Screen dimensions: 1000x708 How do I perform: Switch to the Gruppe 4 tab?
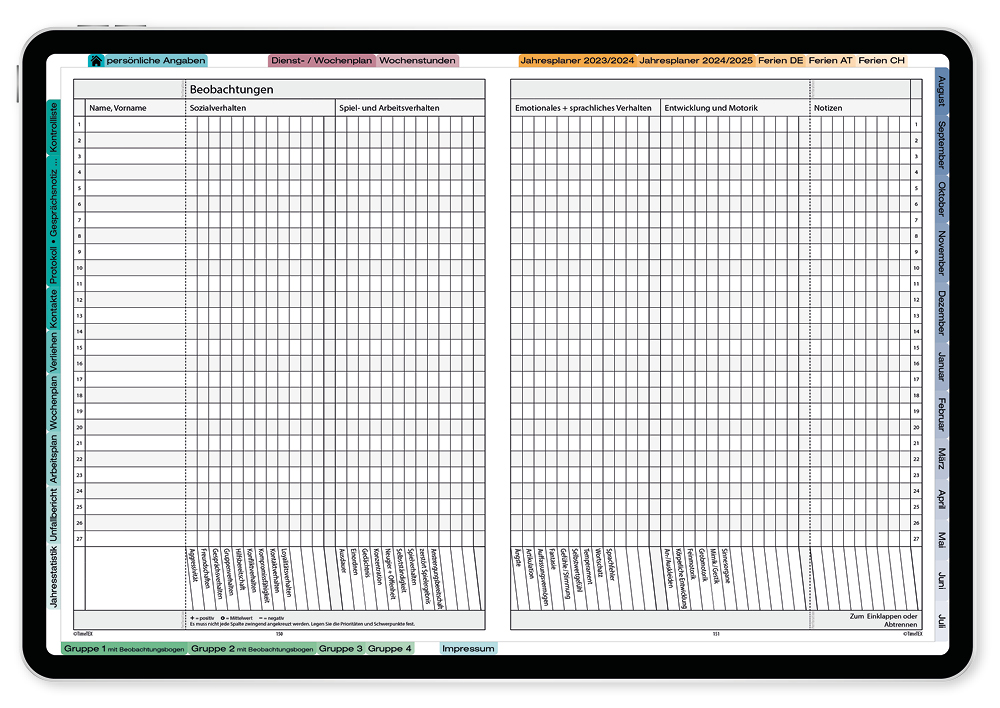[390, 649]
